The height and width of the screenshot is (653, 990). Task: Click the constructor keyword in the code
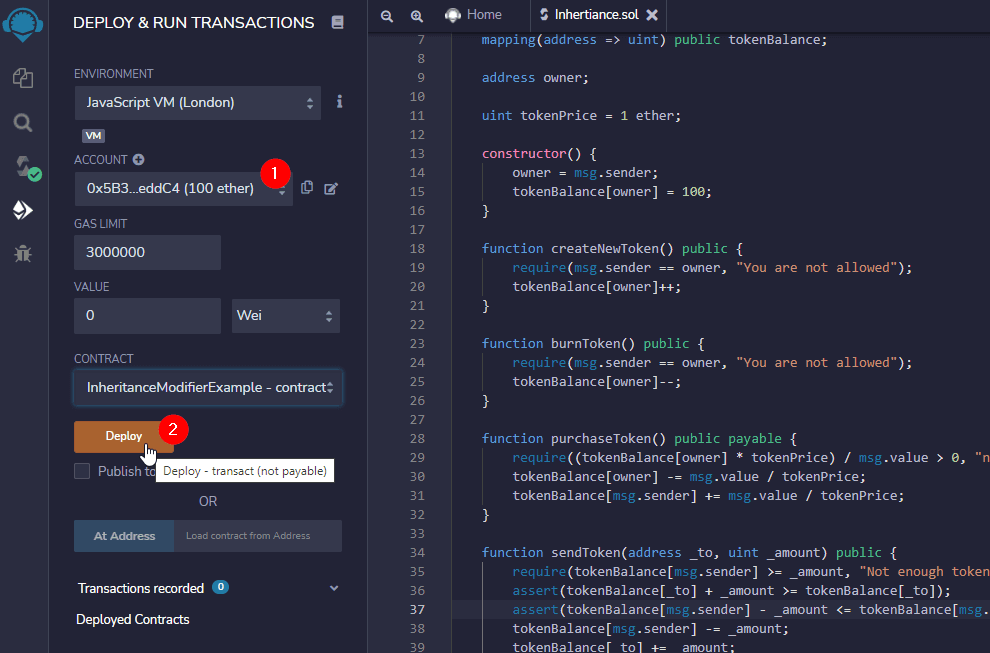pyautogui.click(x=524, y=154)
